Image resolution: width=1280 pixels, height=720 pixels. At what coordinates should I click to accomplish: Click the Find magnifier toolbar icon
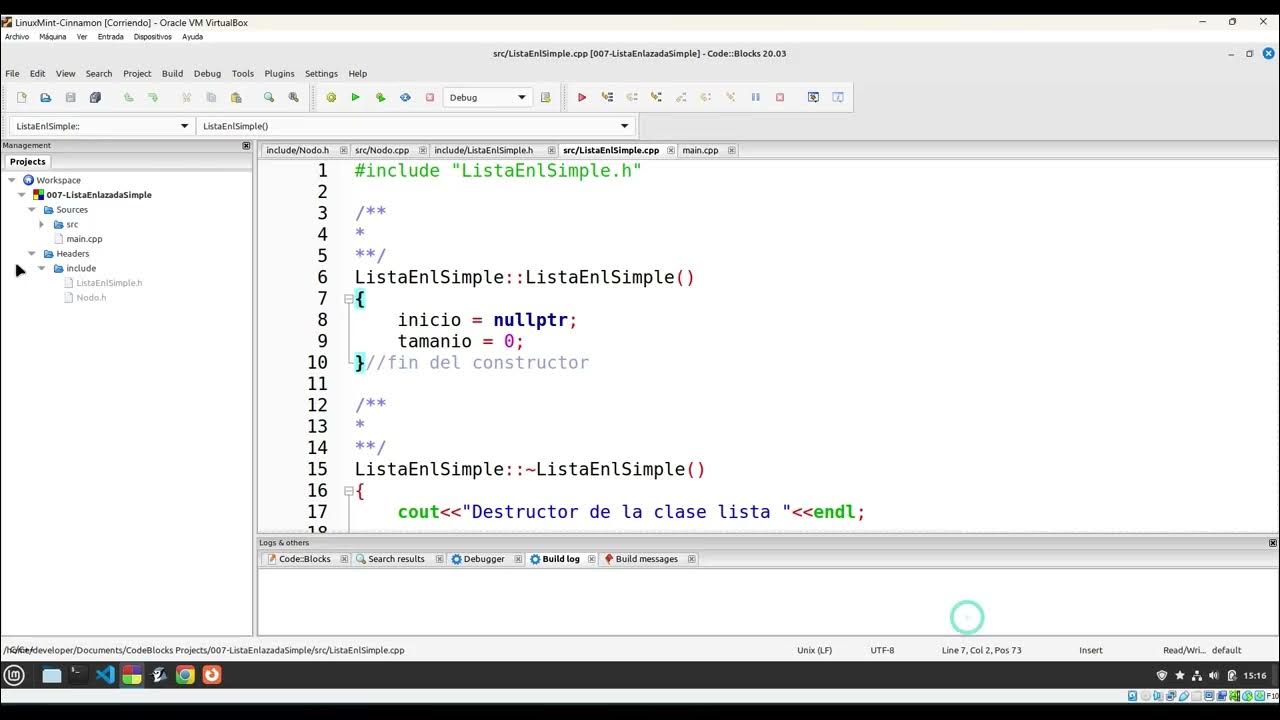coord(269,97)
